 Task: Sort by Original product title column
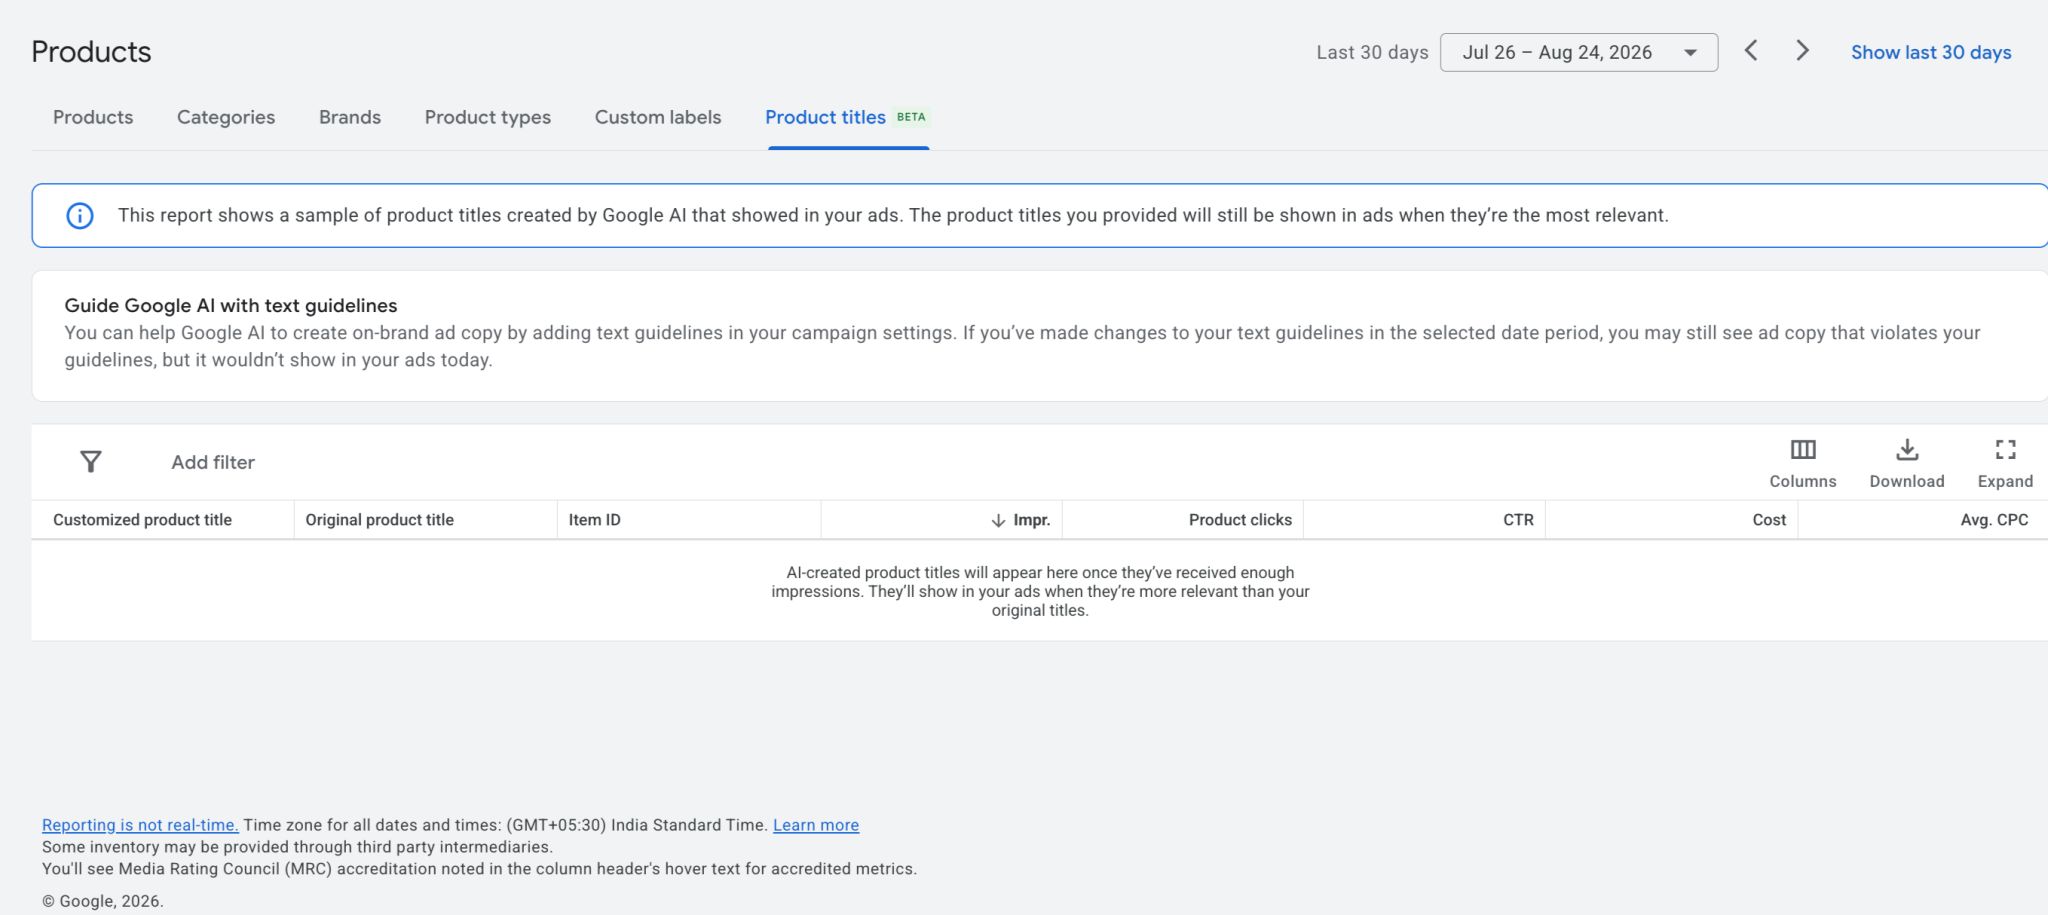379,520
